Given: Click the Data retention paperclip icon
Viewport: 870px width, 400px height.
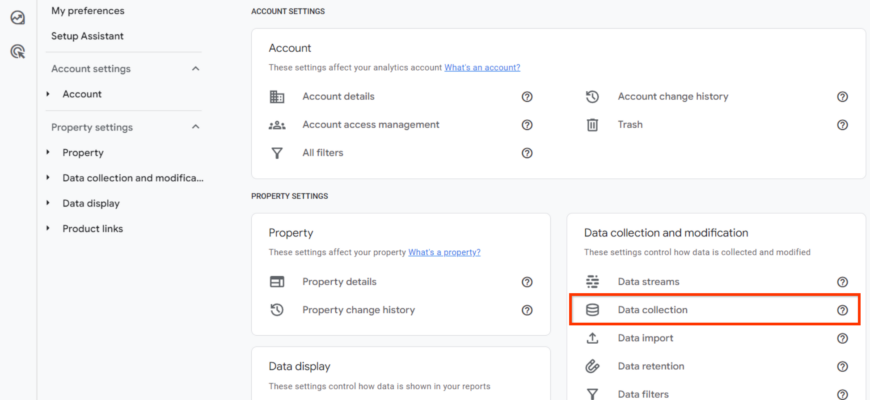Looking at the screenshot, I should (x=592, y=366).
